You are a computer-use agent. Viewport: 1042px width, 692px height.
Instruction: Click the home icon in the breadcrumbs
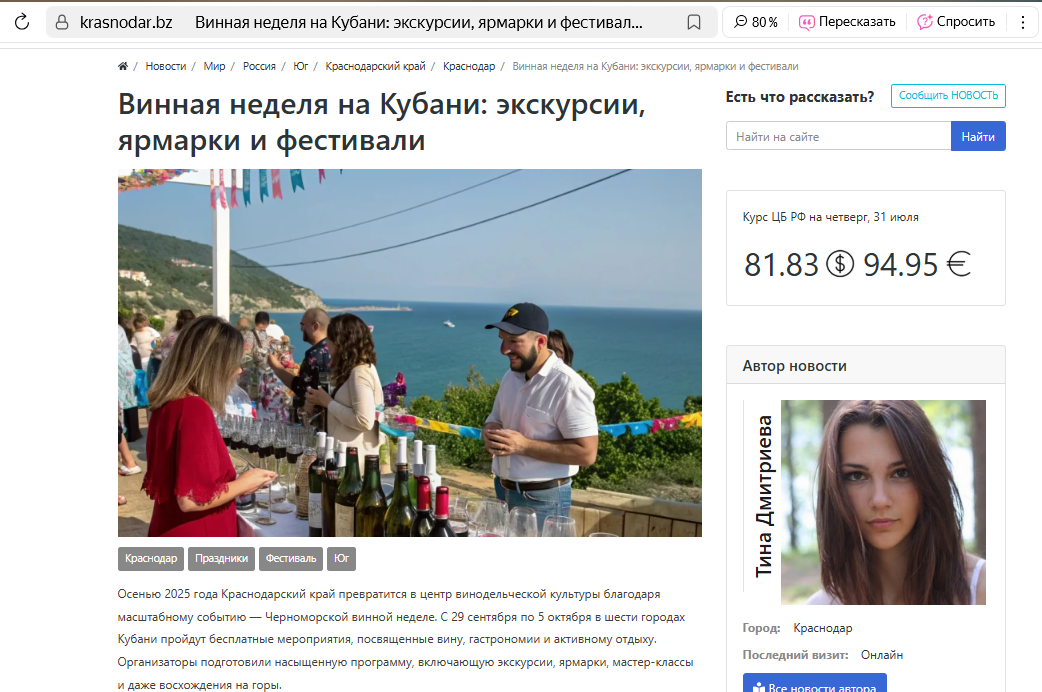(121, 65)
